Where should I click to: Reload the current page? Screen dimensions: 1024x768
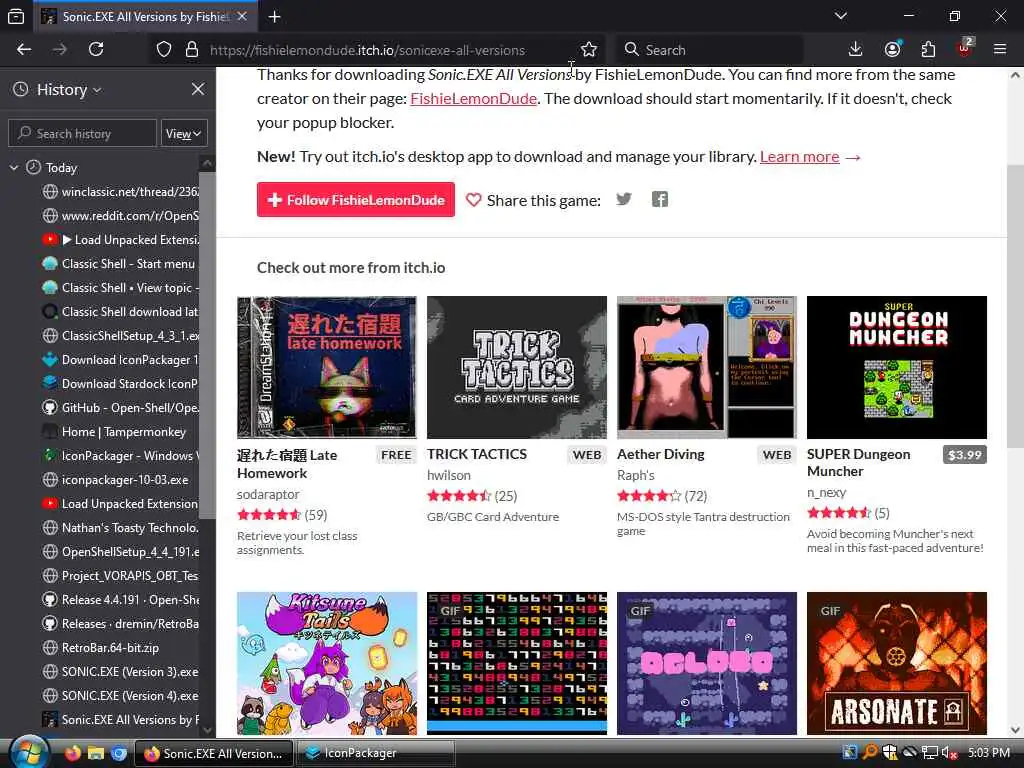click(x=96, y=50)
